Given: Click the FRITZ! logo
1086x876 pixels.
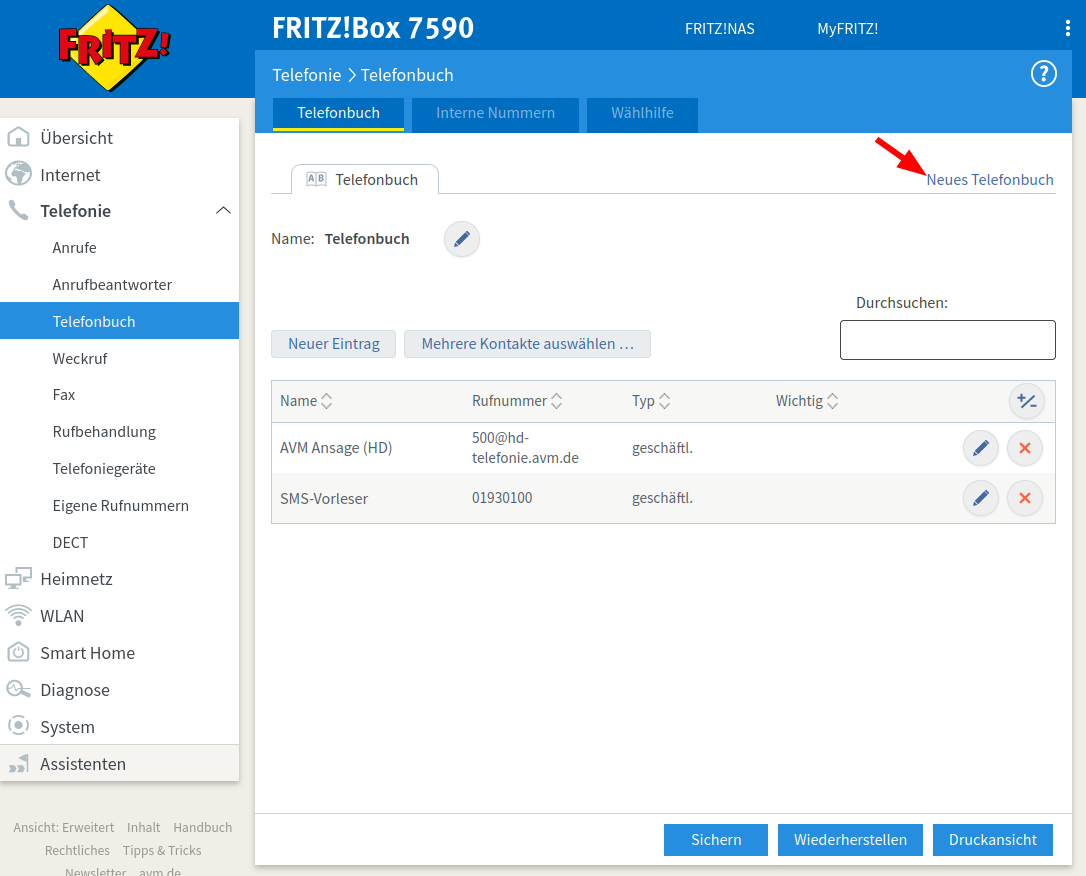Looking at the screenshot, I should [114, 47].
